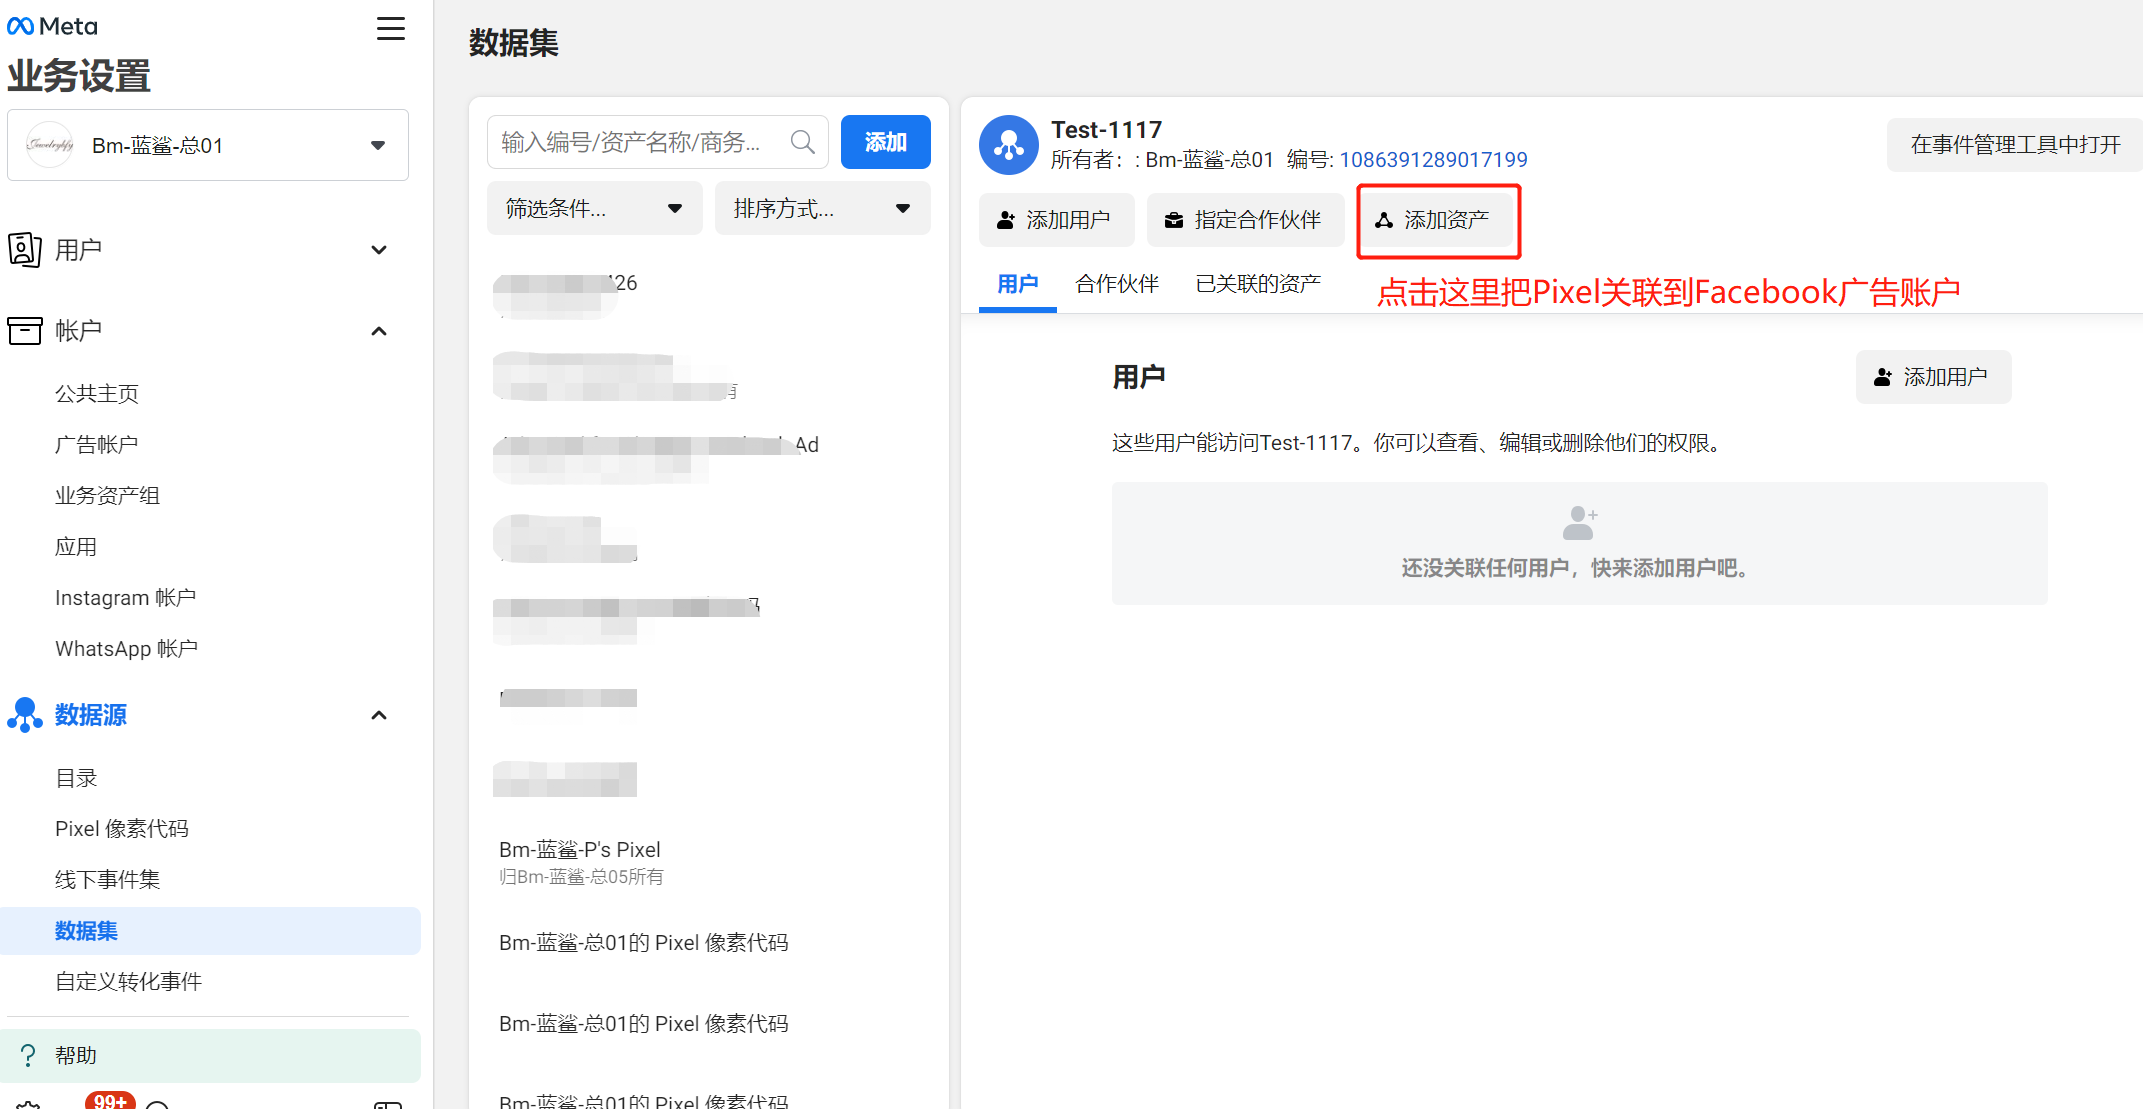Click the 业务设置 title text

(x=79, y=76)
